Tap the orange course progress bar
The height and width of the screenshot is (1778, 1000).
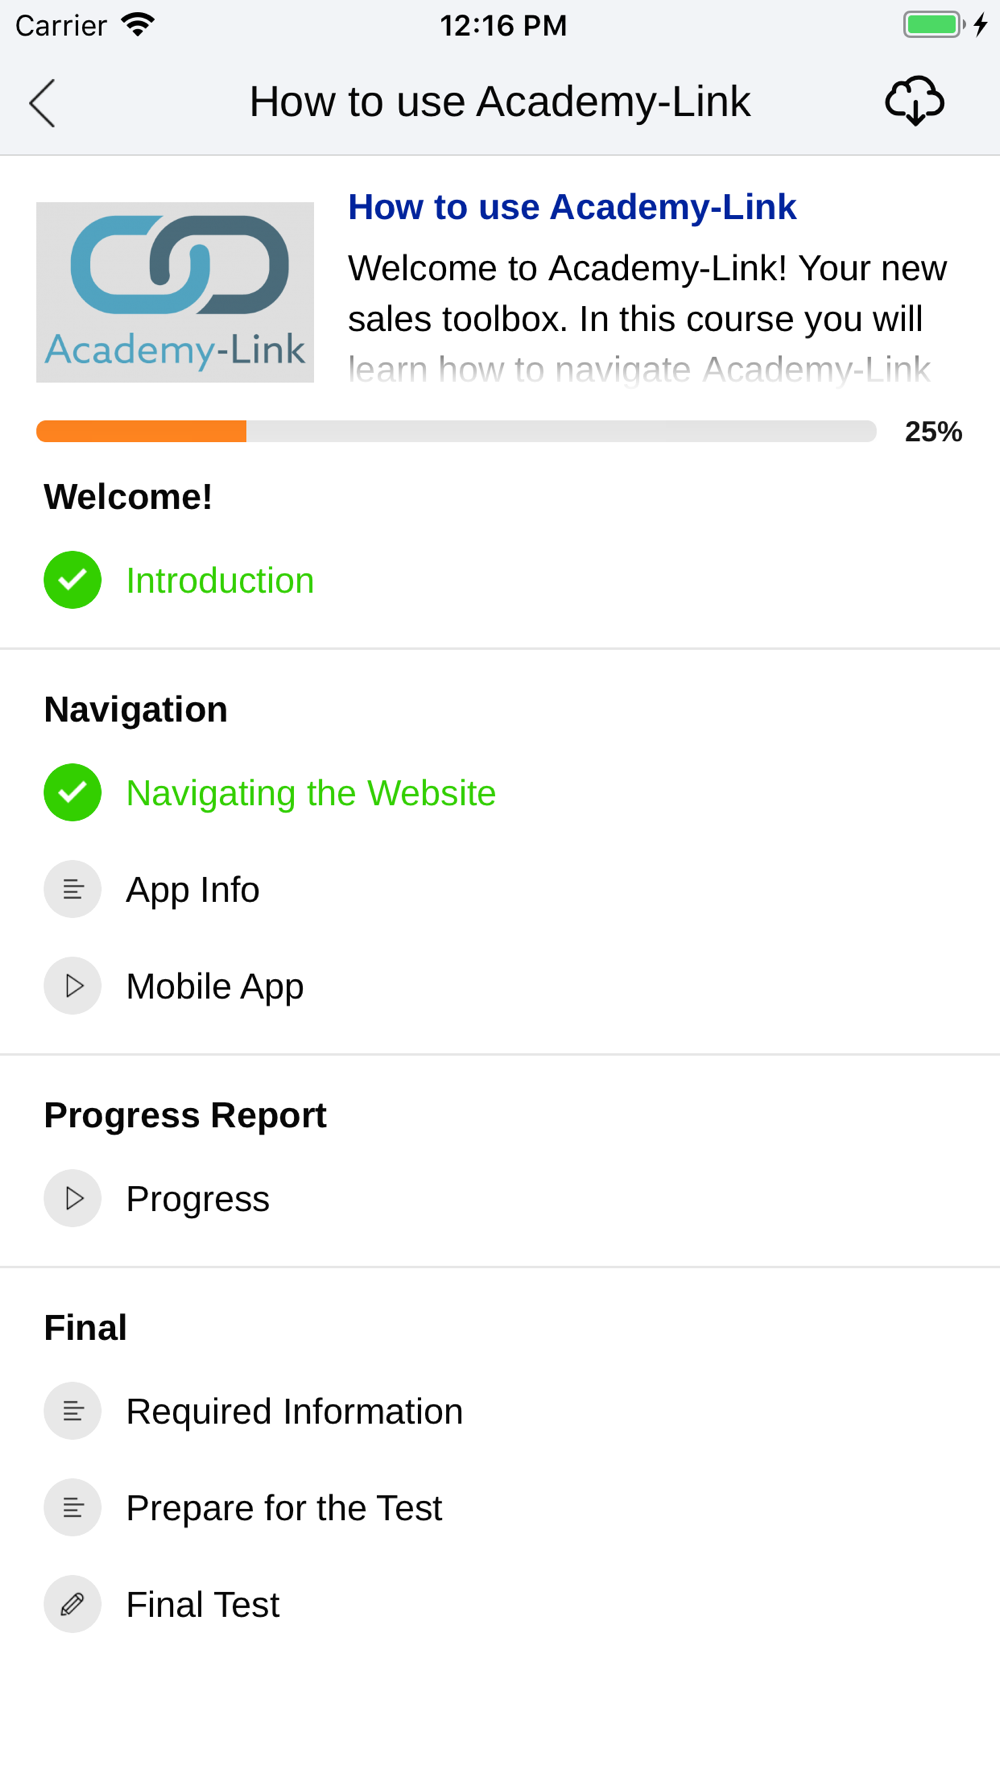point(456,431)
